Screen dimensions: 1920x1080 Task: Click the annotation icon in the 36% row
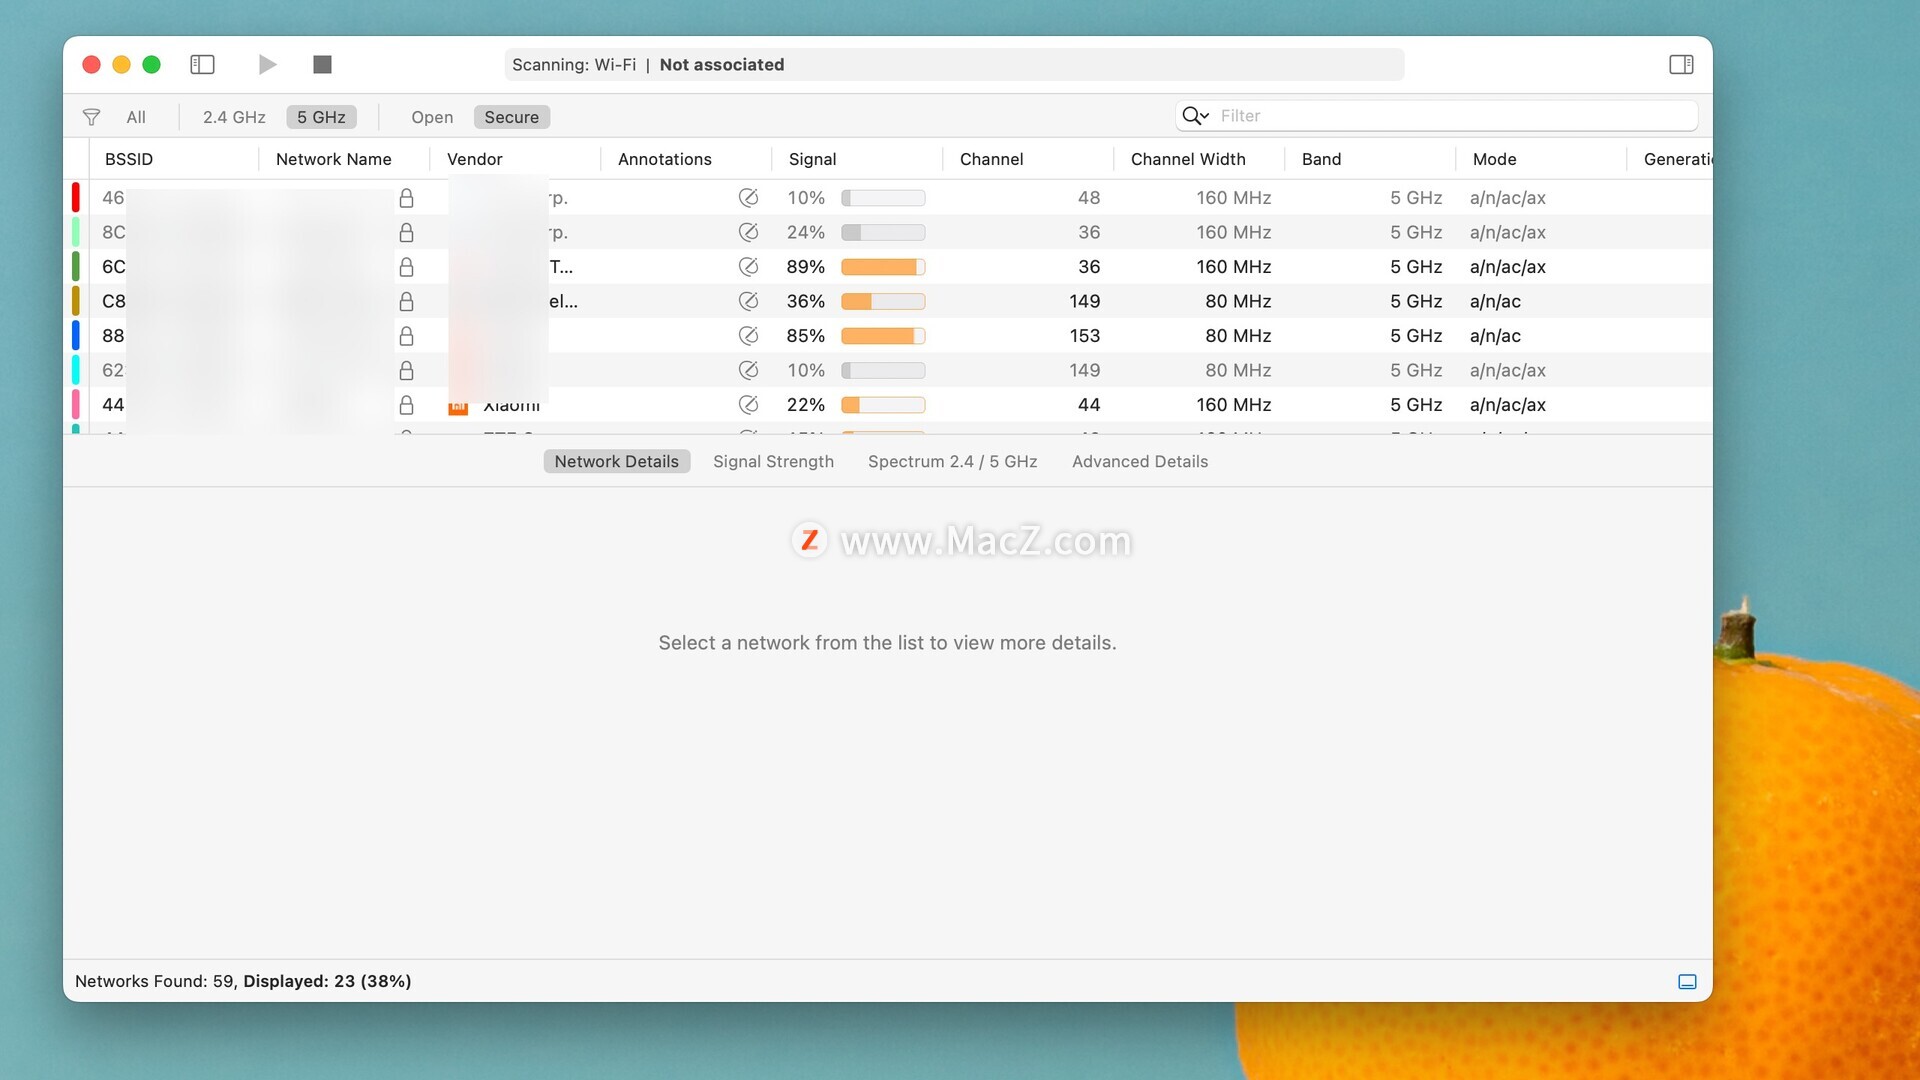coord(748,301)
